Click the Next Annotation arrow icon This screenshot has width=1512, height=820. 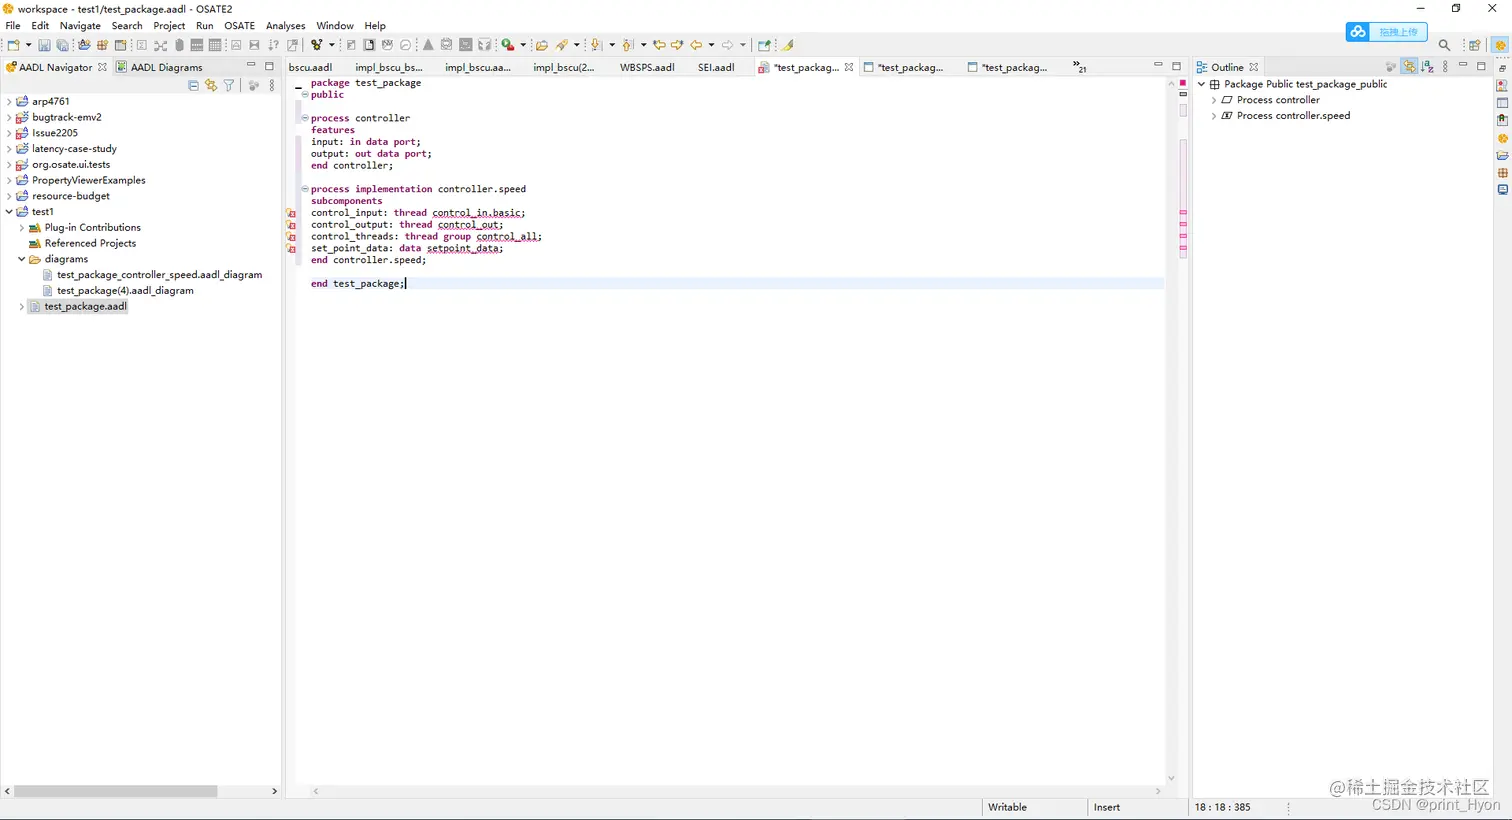[x=596, y=45]
